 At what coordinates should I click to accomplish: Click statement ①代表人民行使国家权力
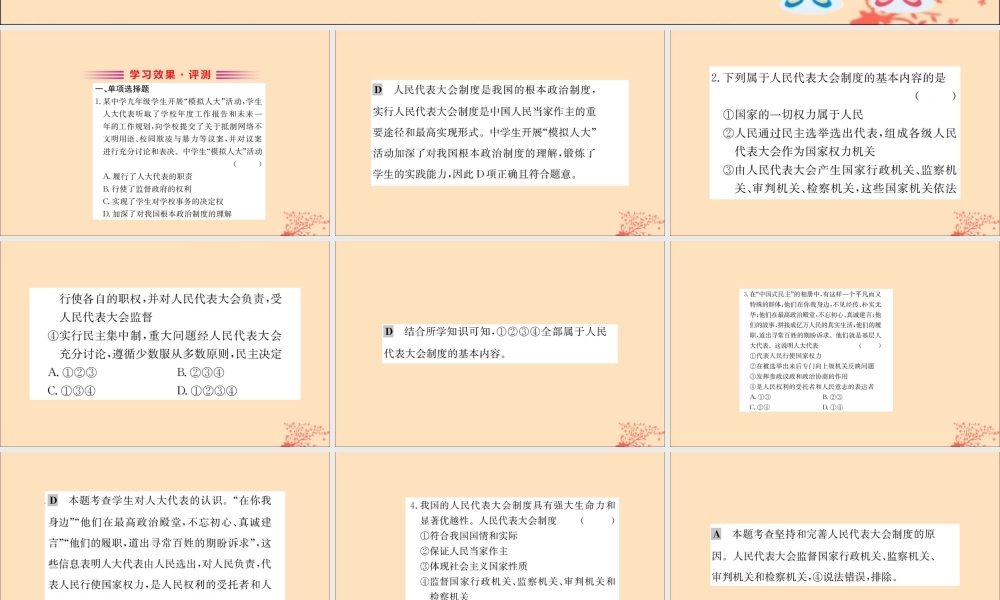click(786, 356)
